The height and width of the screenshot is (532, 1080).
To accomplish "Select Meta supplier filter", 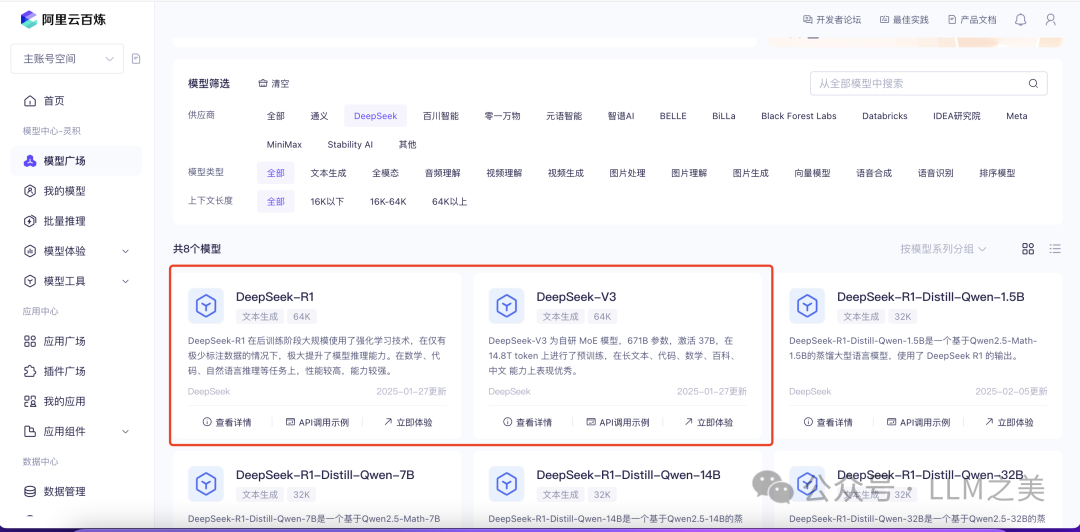I will (x=1016, y=116).
